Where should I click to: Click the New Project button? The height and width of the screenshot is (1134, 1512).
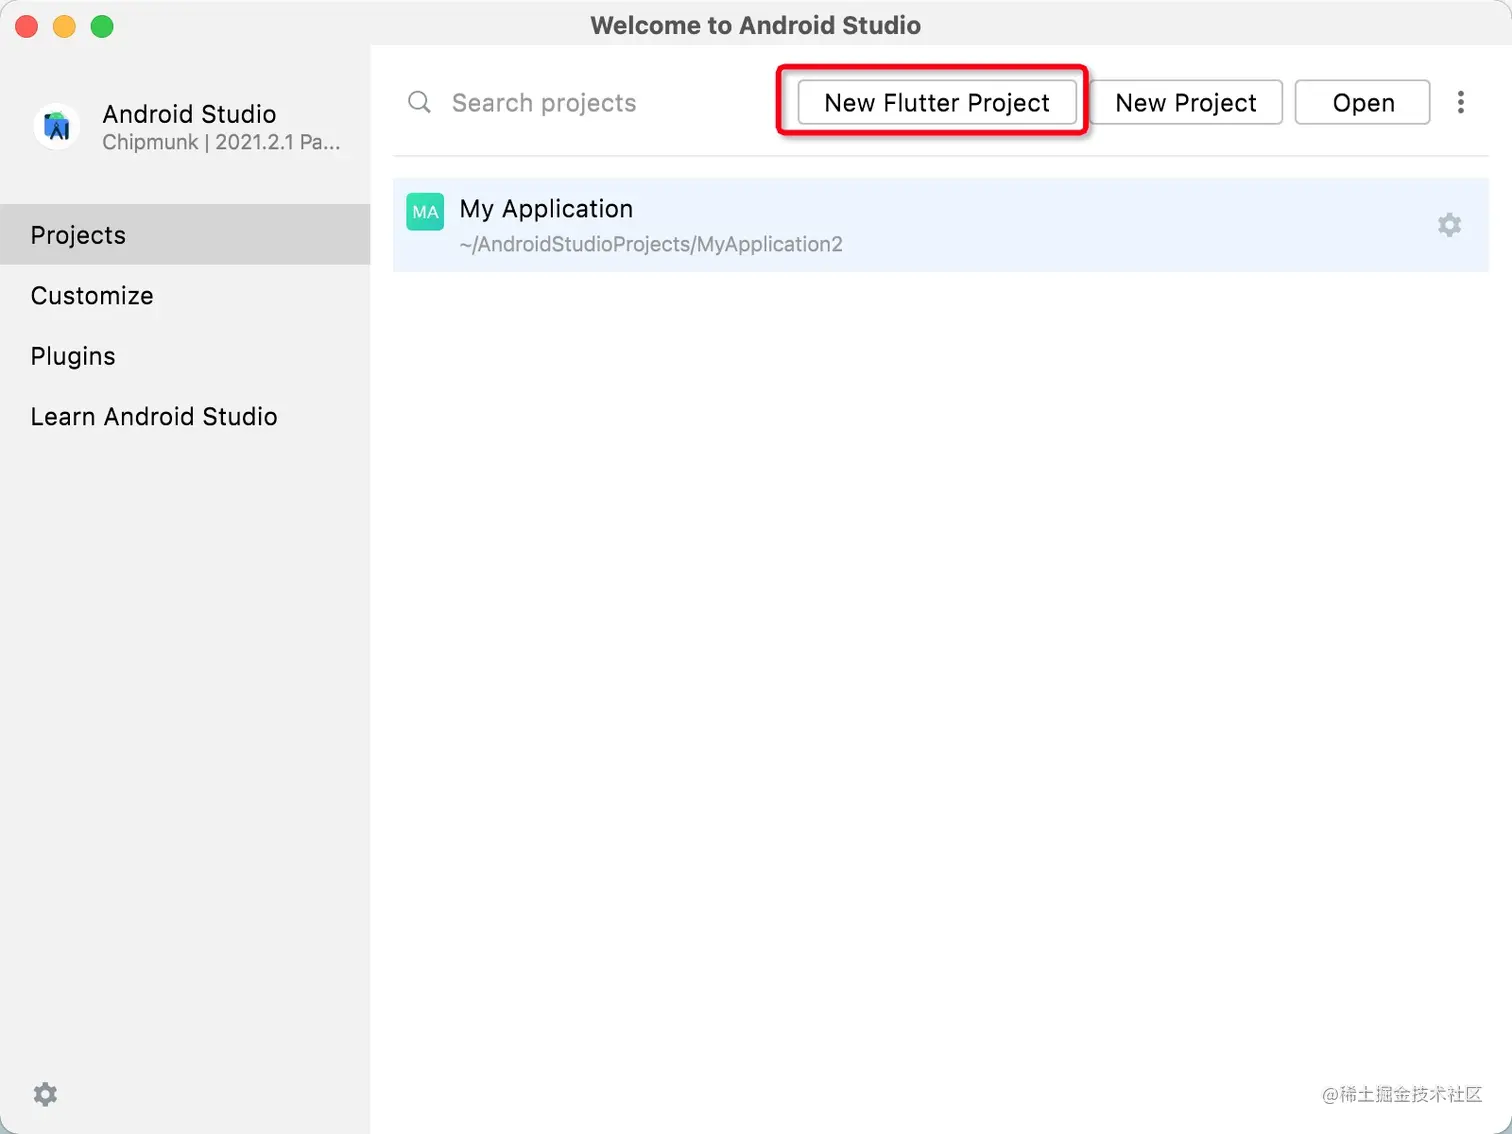1185,102
